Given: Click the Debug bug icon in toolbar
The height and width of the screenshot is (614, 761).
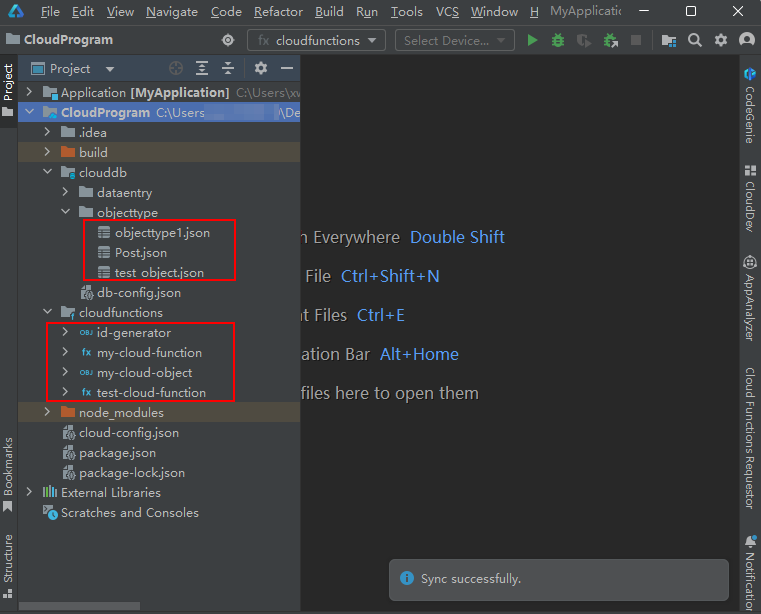Looking at the screenshot, I should (x=558, y=40).
